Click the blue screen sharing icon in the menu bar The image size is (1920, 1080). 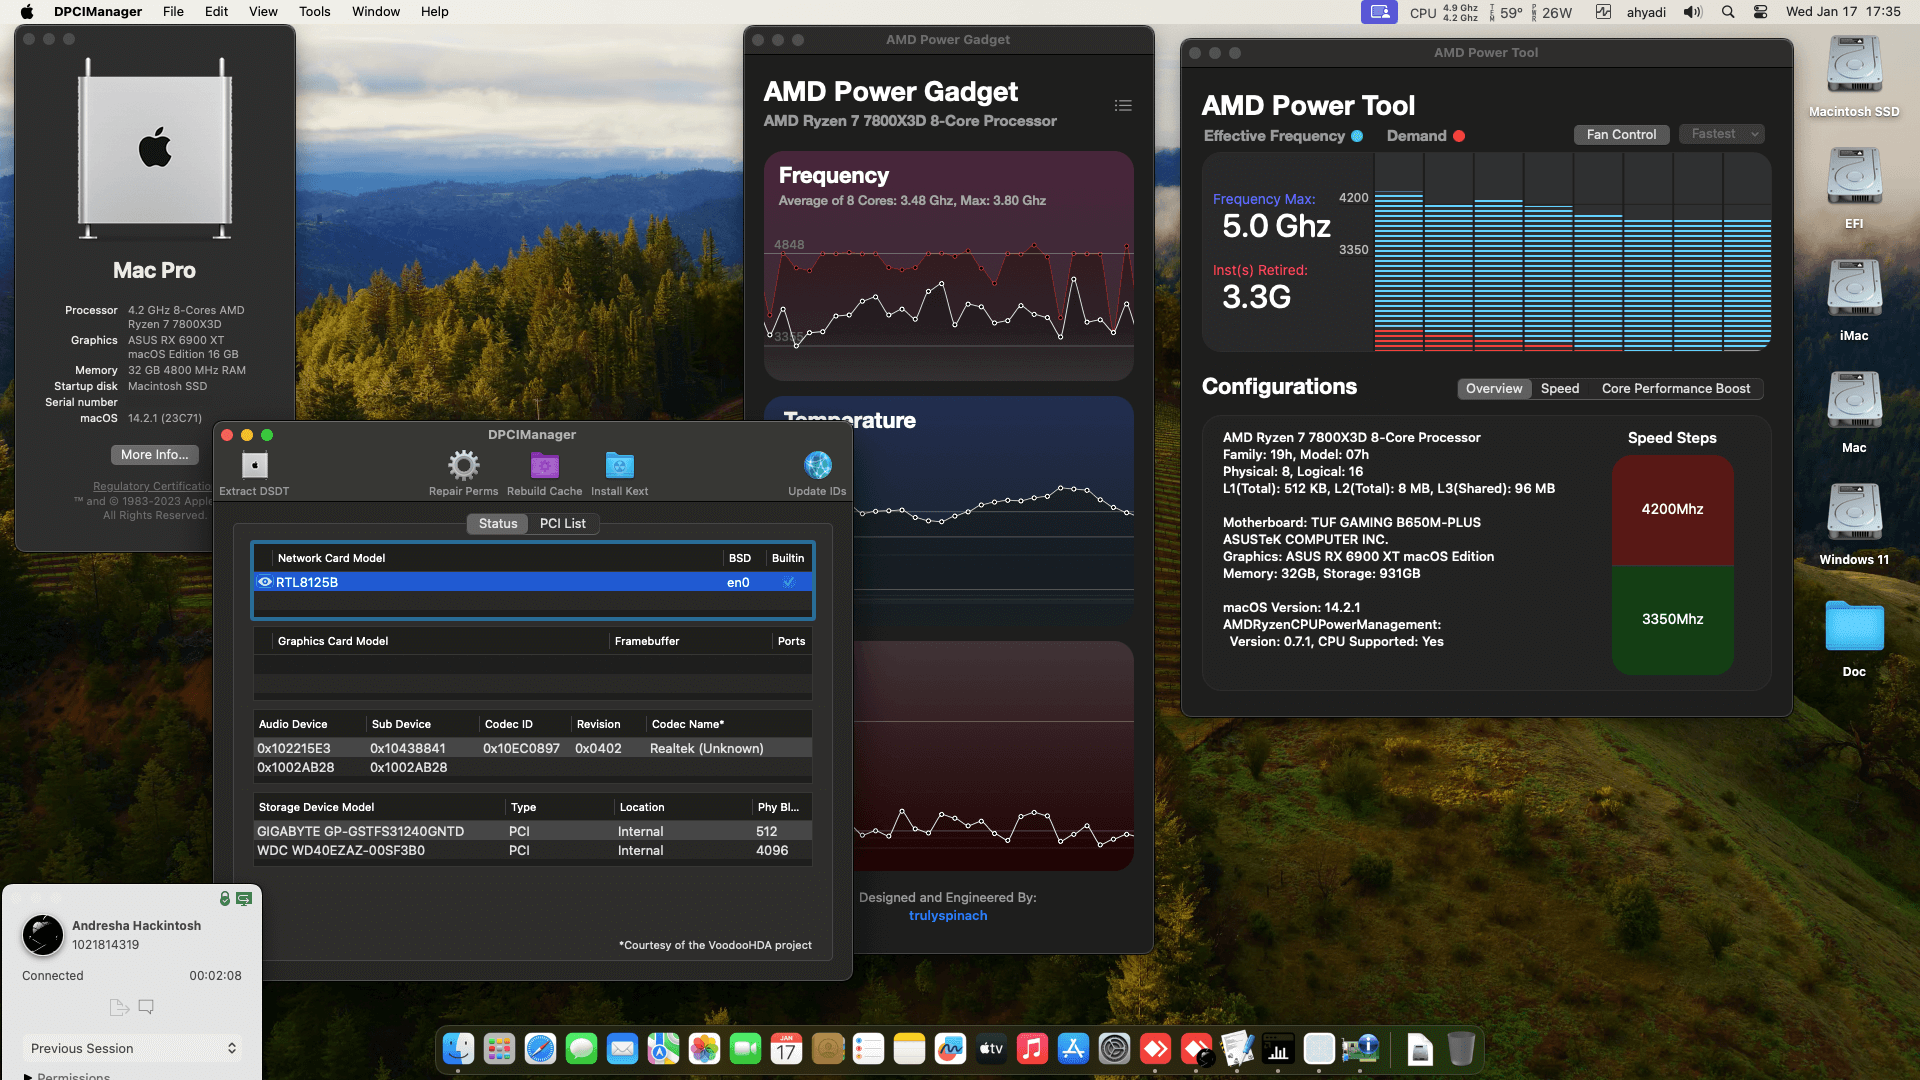tap(1379, 12)
